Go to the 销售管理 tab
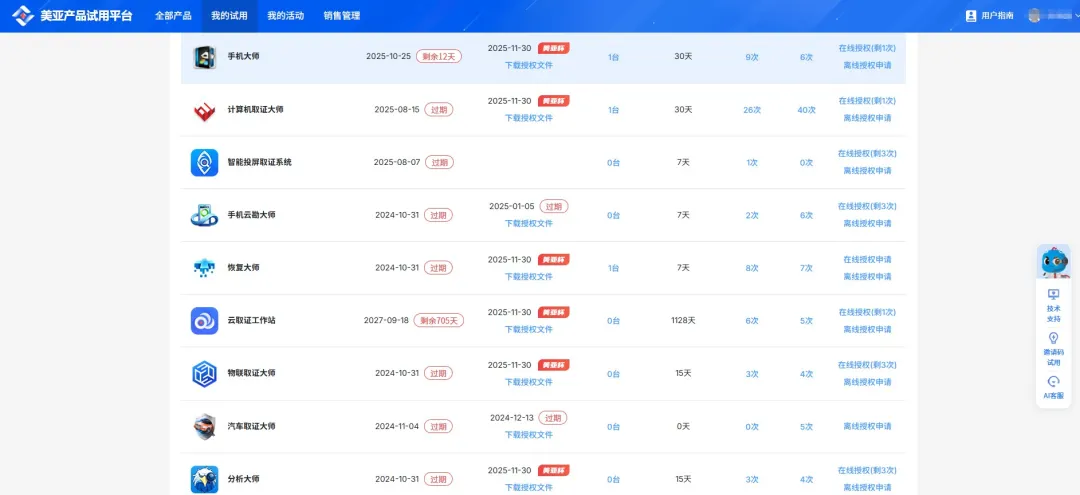This screenshot has width=1080, height=495. point(342,16)
